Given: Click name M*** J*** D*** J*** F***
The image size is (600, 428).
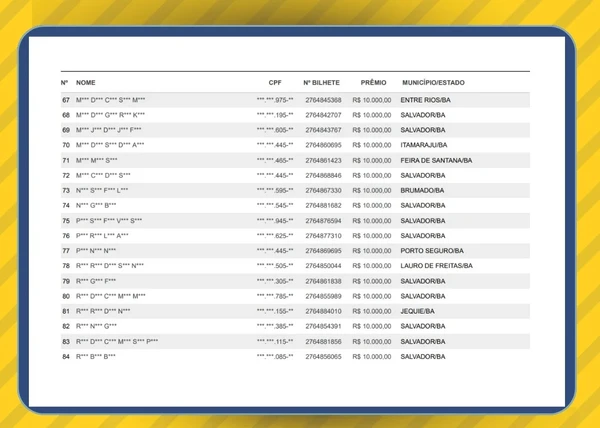Looking at the screenshot, I should coord(109,130).
